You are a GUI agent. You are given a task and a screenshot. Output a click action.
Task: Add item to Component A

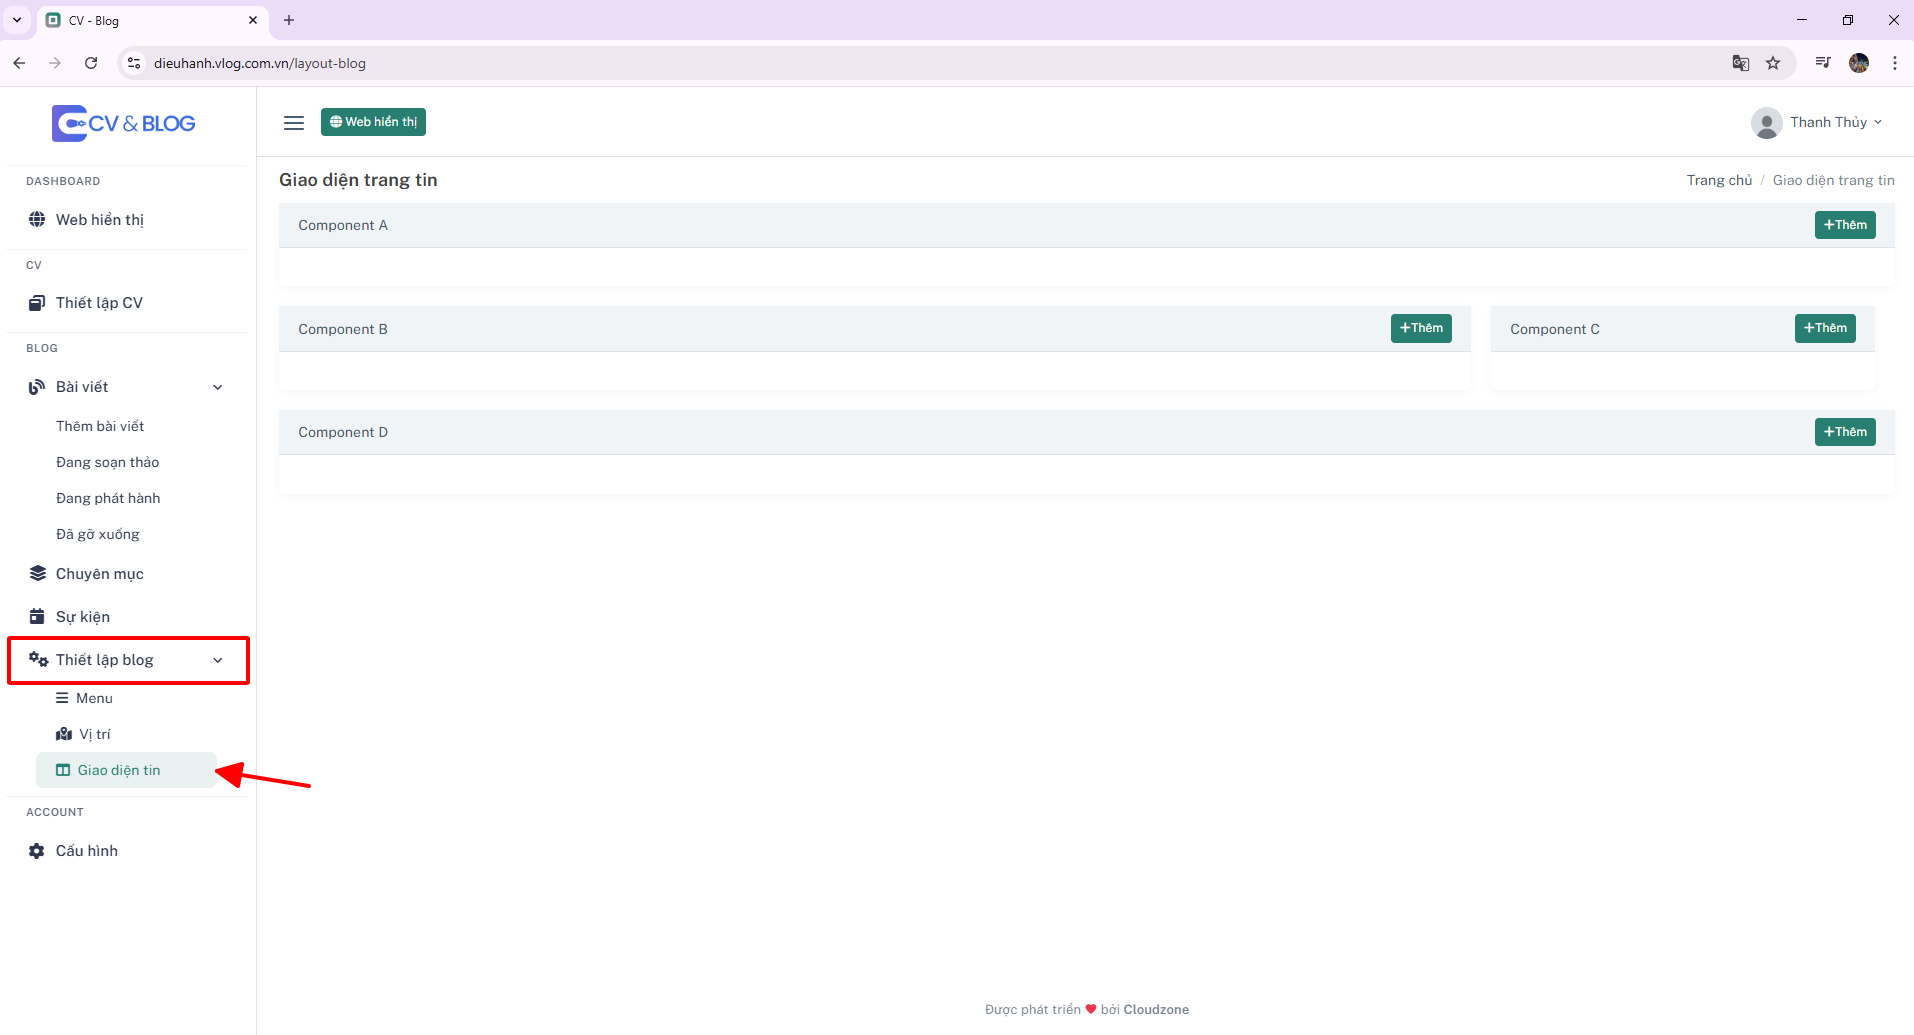click(x=1845, y=225)
